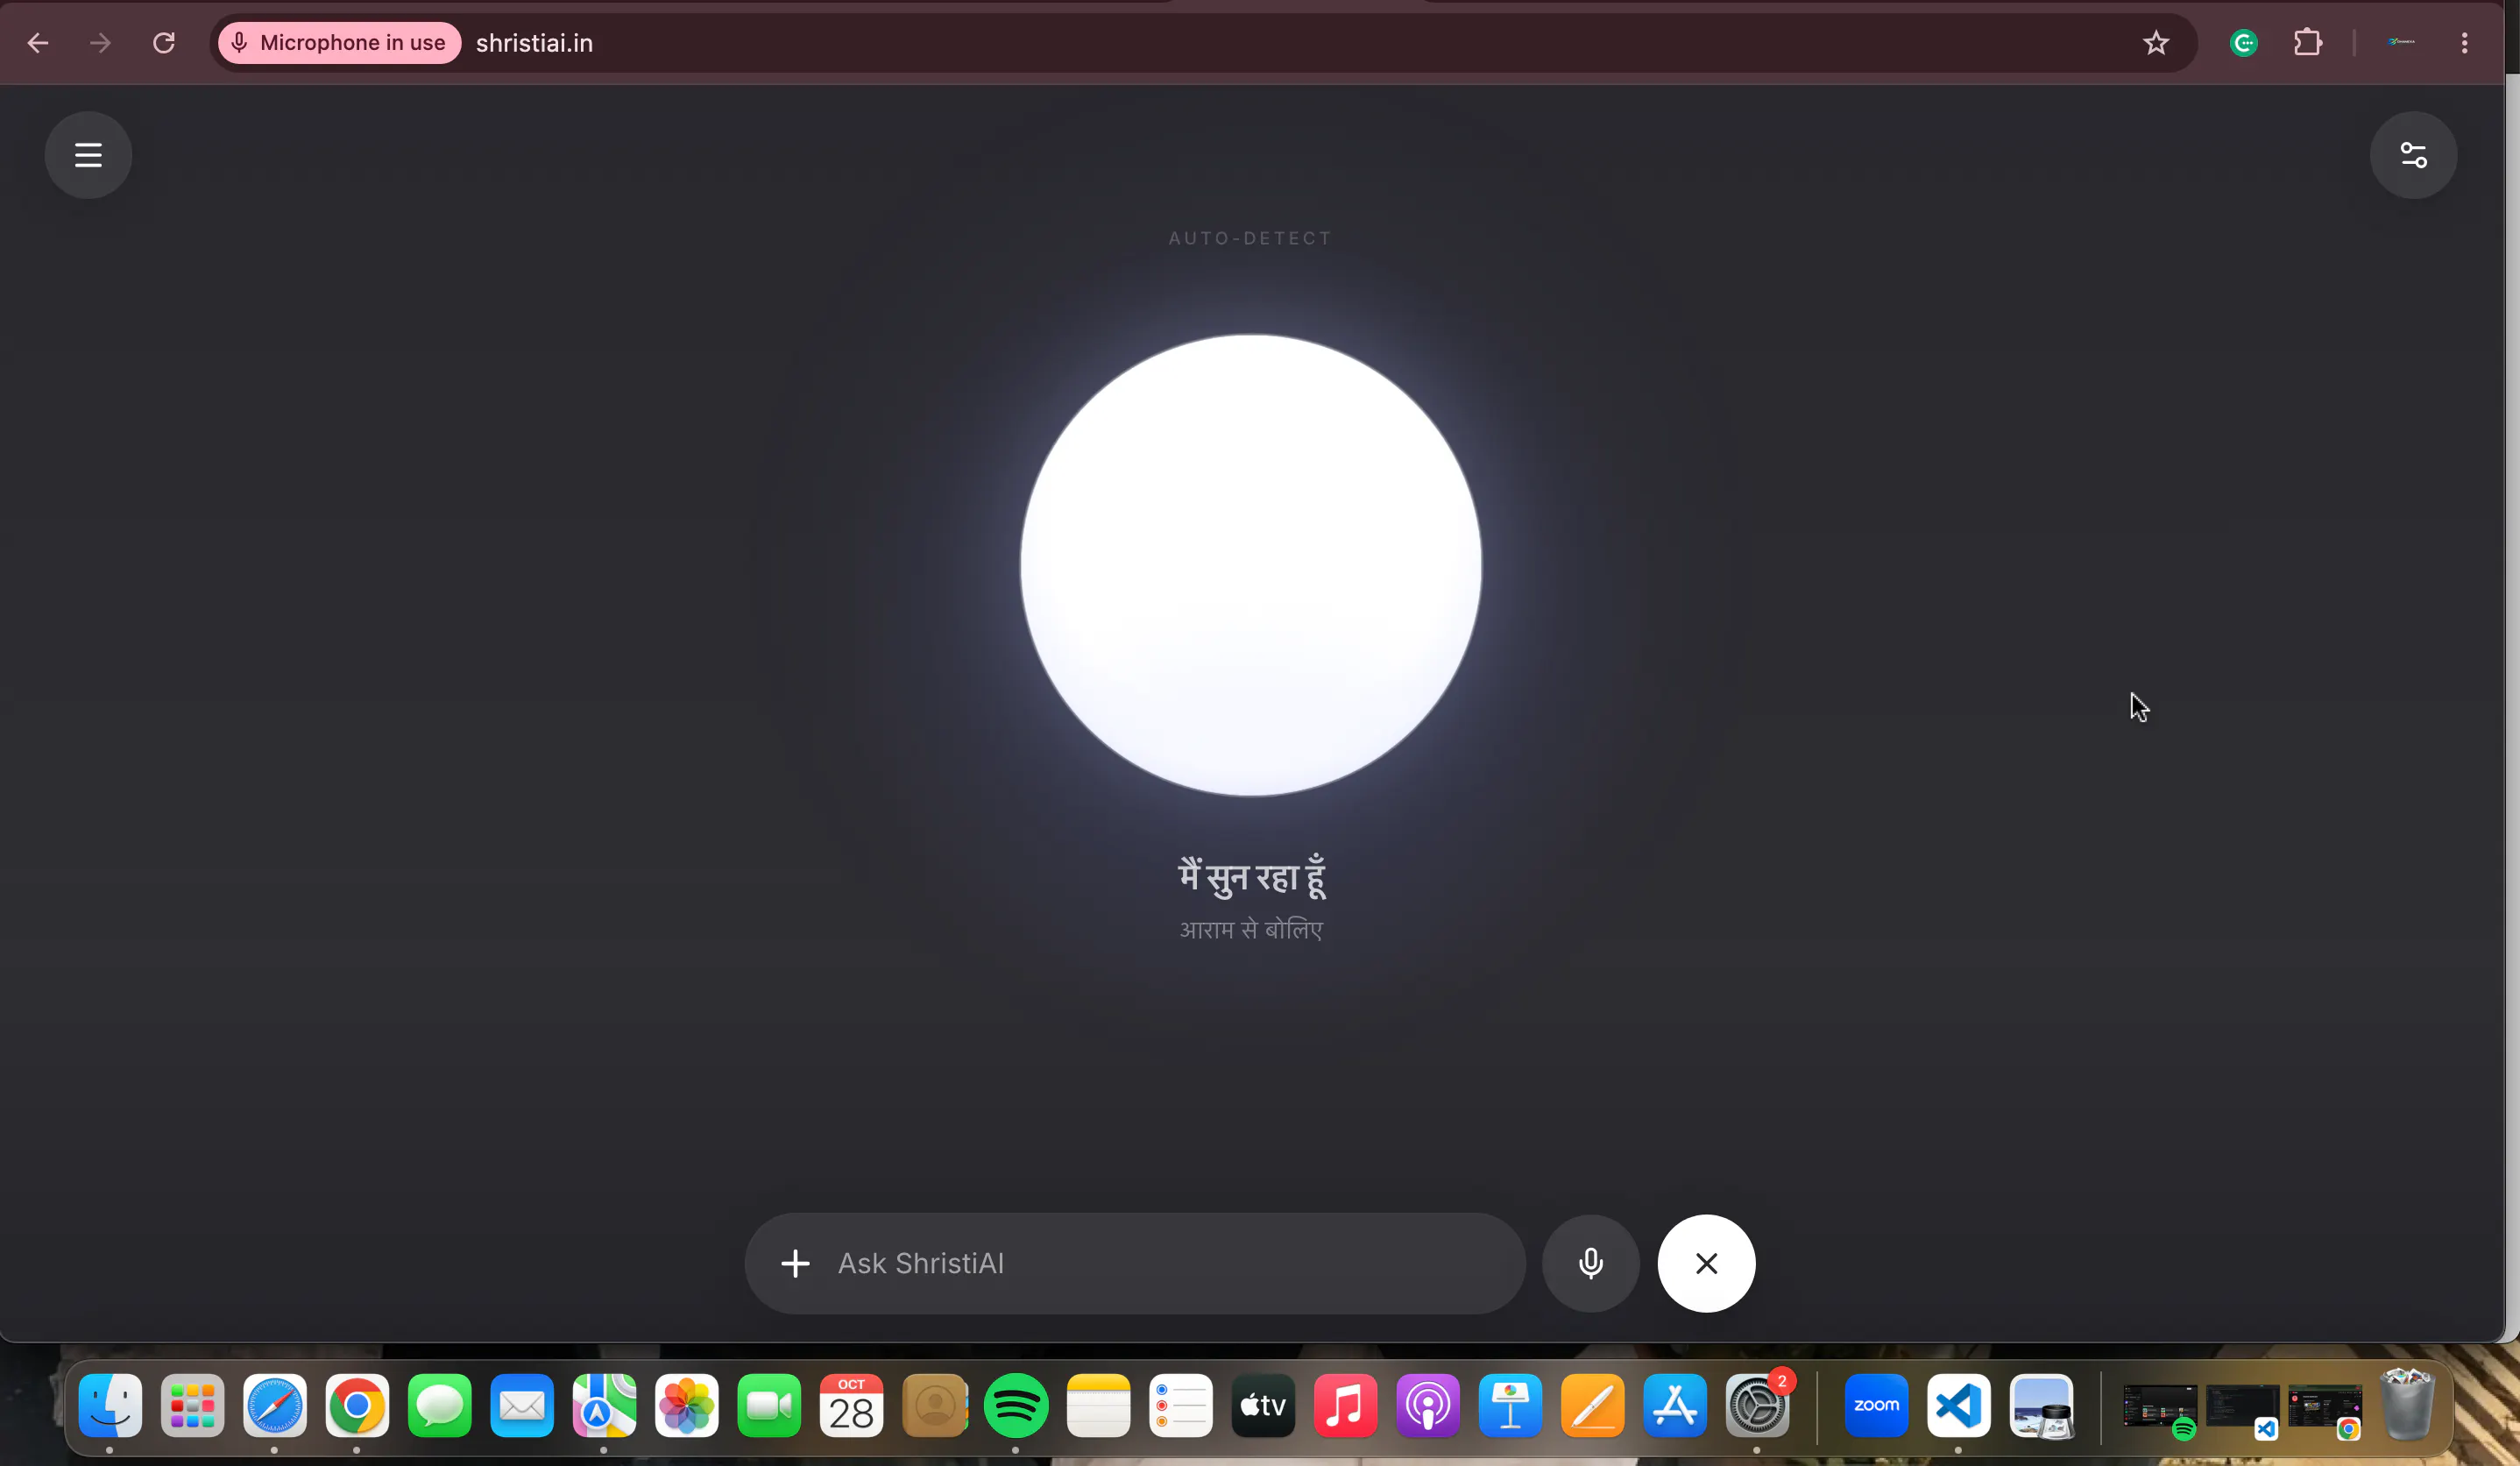Open the Chrome profile avatar

click(2401, 42)
